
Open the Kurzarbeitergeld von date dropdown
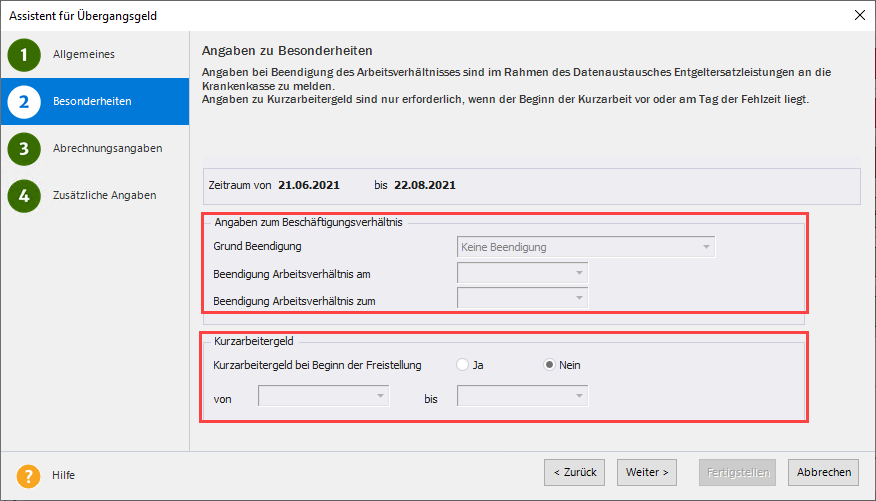380,397
